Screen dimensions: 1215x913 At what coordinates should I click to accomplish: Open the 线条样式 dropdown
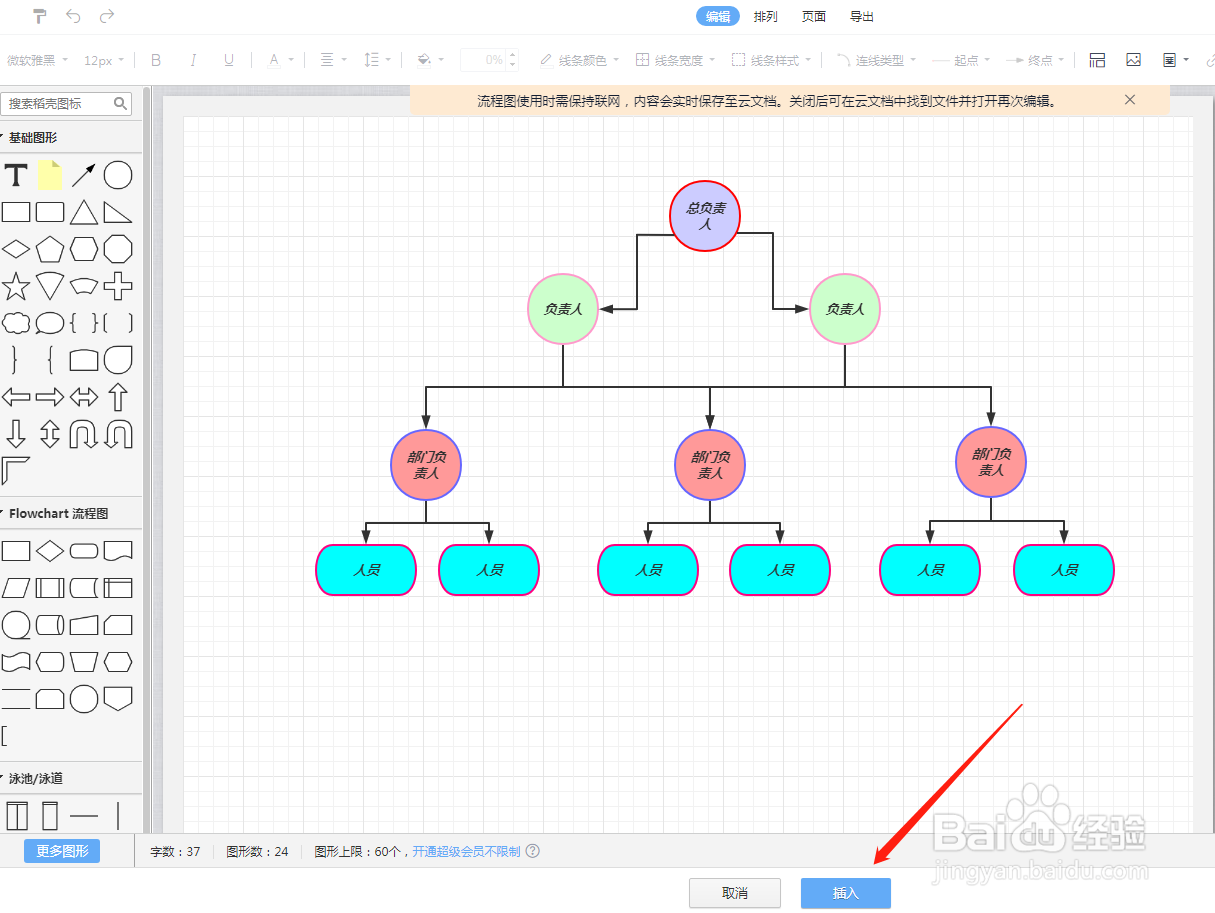(x=771, y=60)
